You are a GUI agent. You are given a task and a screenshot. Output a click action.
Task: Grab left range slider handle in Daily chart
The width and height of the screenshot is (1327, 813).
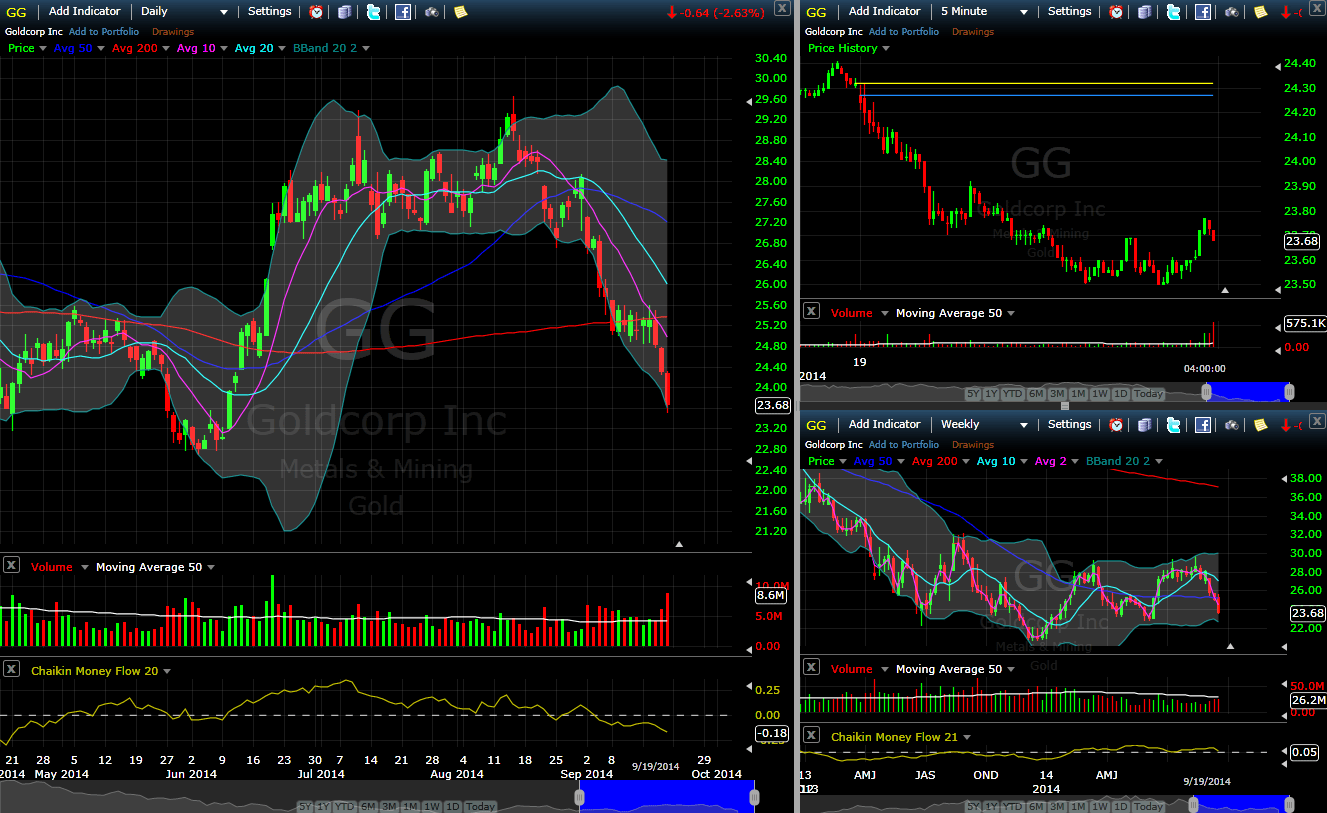[579, 797]
